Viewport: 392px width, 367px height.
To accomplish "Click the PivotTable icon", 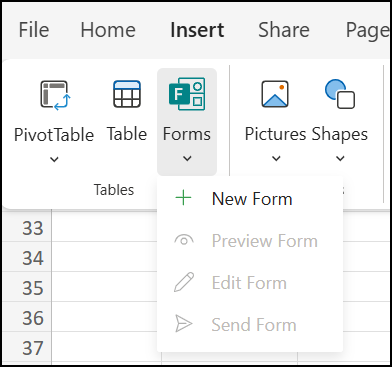I will 55,95.
